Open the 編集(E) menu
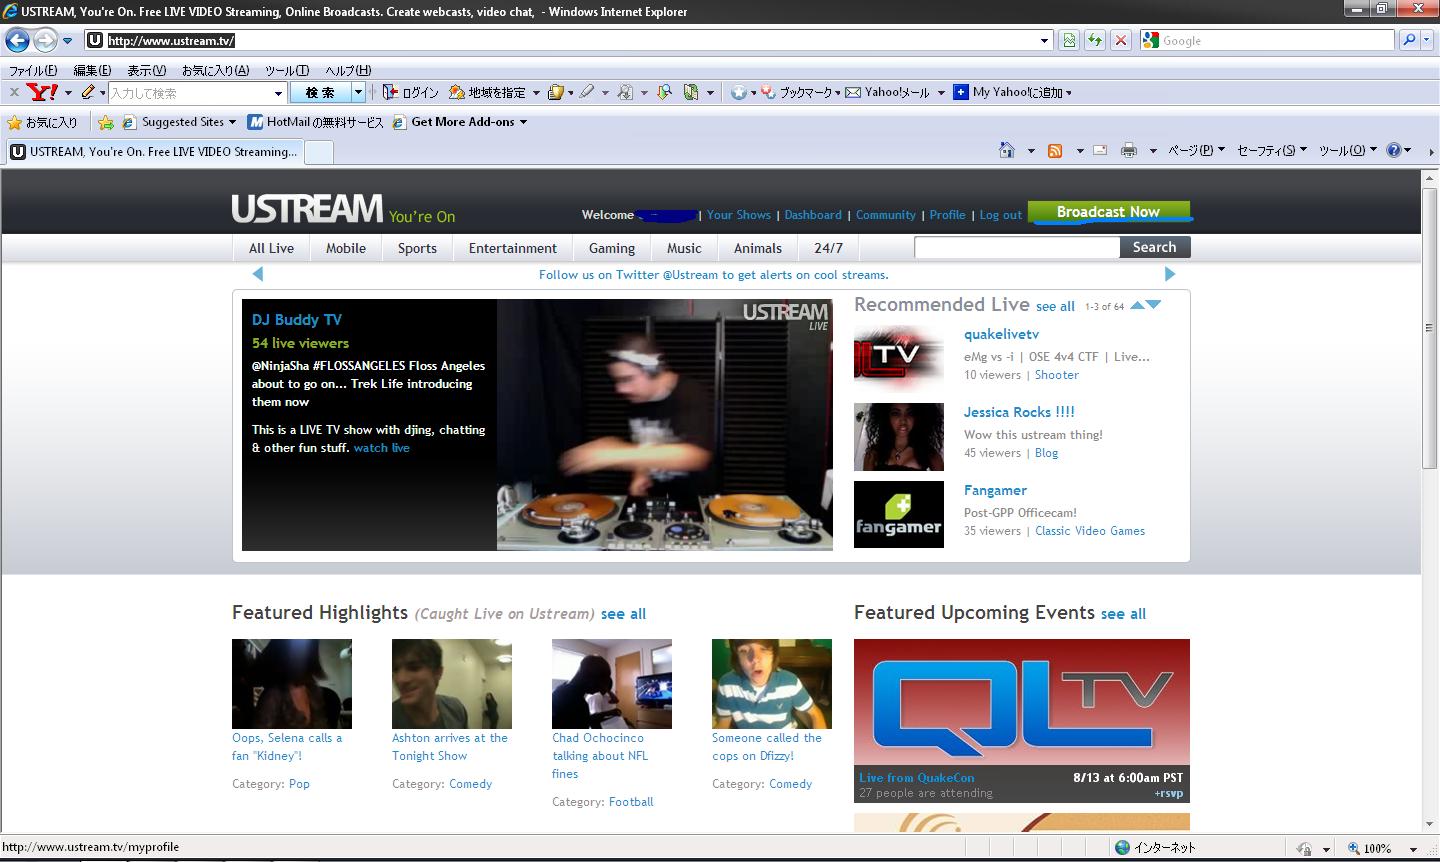 point(93,70)
